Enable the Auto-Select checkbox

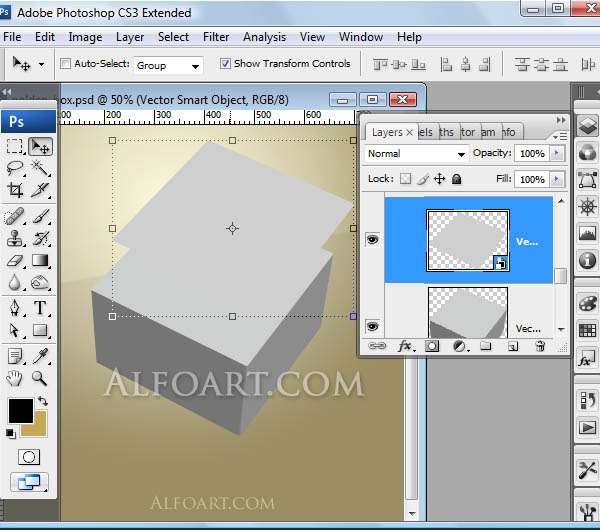pyautogui.click(x=65, y=64)
